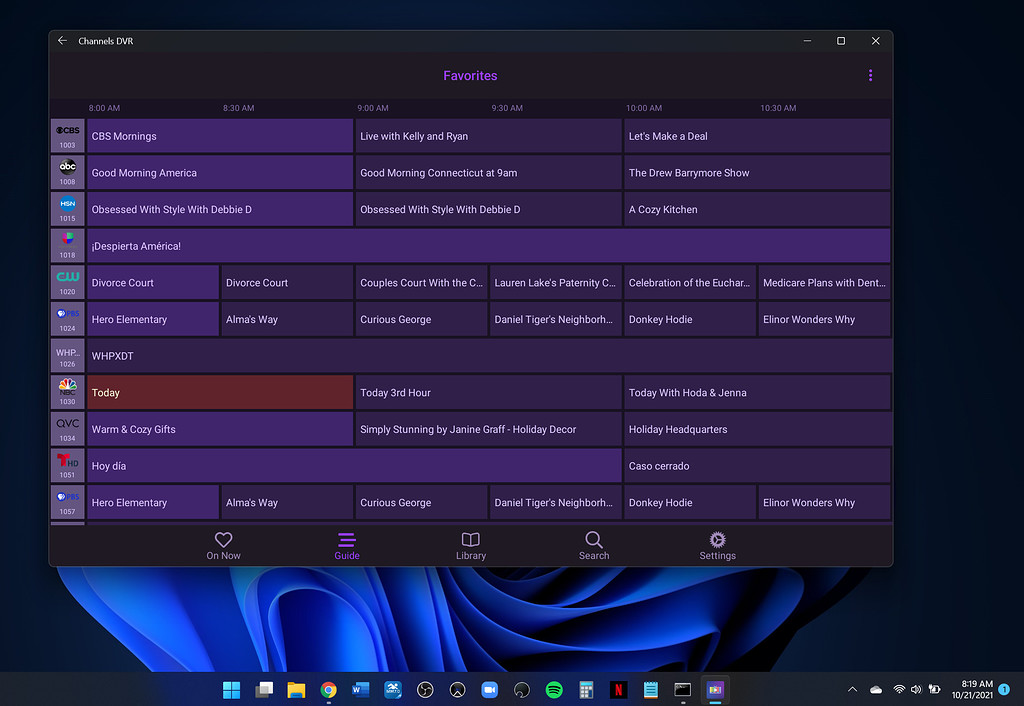Open Settings via the gear icon

point(717,539)
